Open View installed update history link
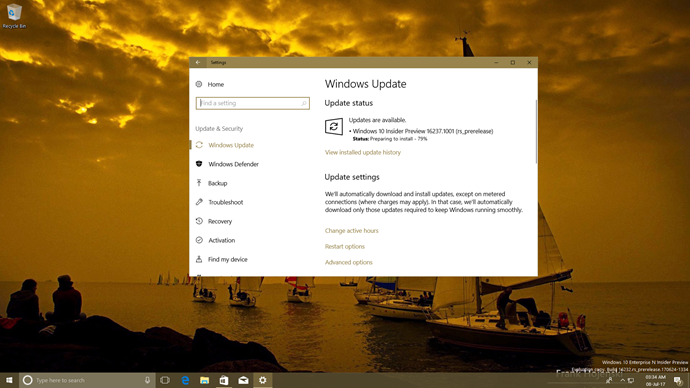This screenshot has height=388, width=690. point(363,152)
